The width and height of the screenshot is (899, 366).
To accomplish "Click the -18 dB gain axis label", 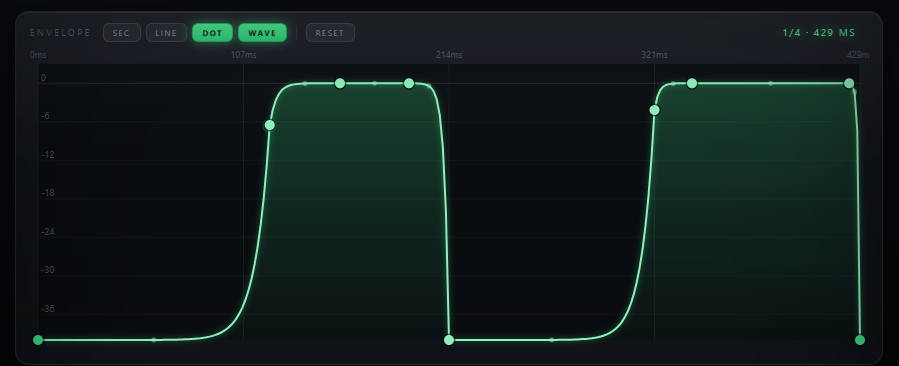I will pyautogui.click(x=47, y=193).
